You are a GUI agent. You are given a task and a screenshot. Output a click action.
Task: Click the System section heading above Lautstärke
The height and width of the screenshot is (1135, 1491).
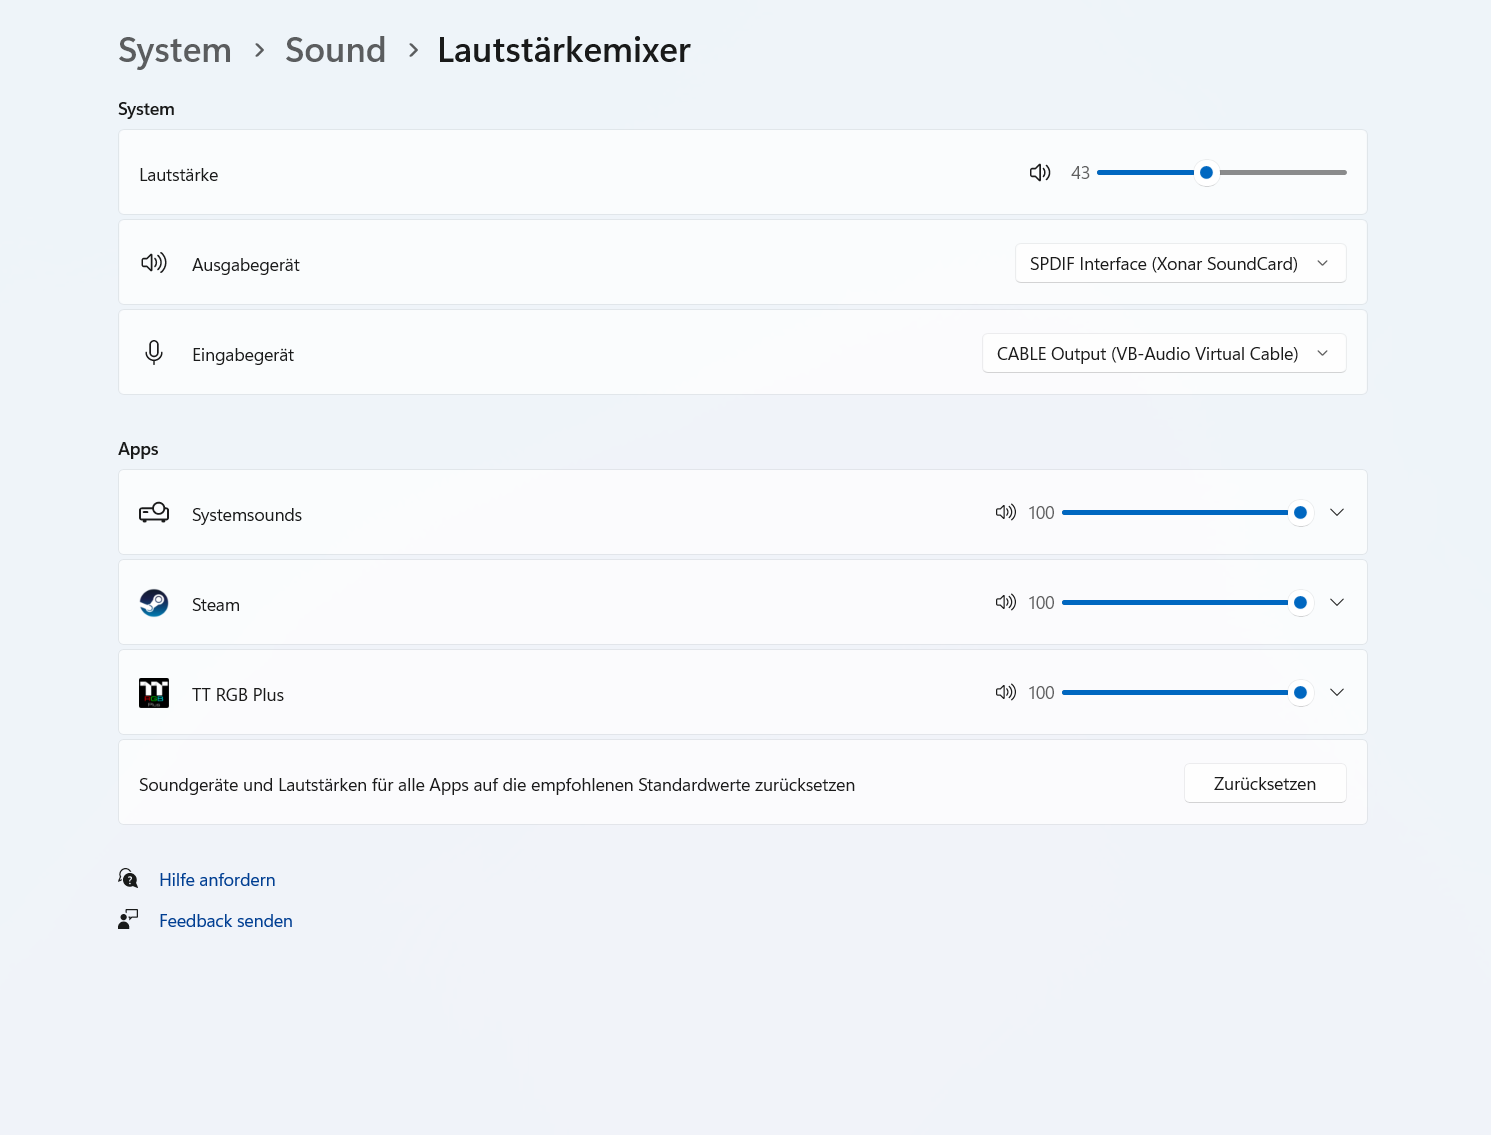coord(146,109)
